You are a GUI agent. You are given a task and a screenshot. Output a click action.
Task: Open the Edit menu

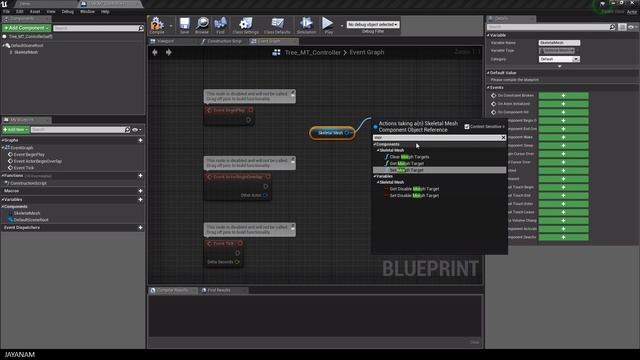pyautogui.click(x=20, y=12)
